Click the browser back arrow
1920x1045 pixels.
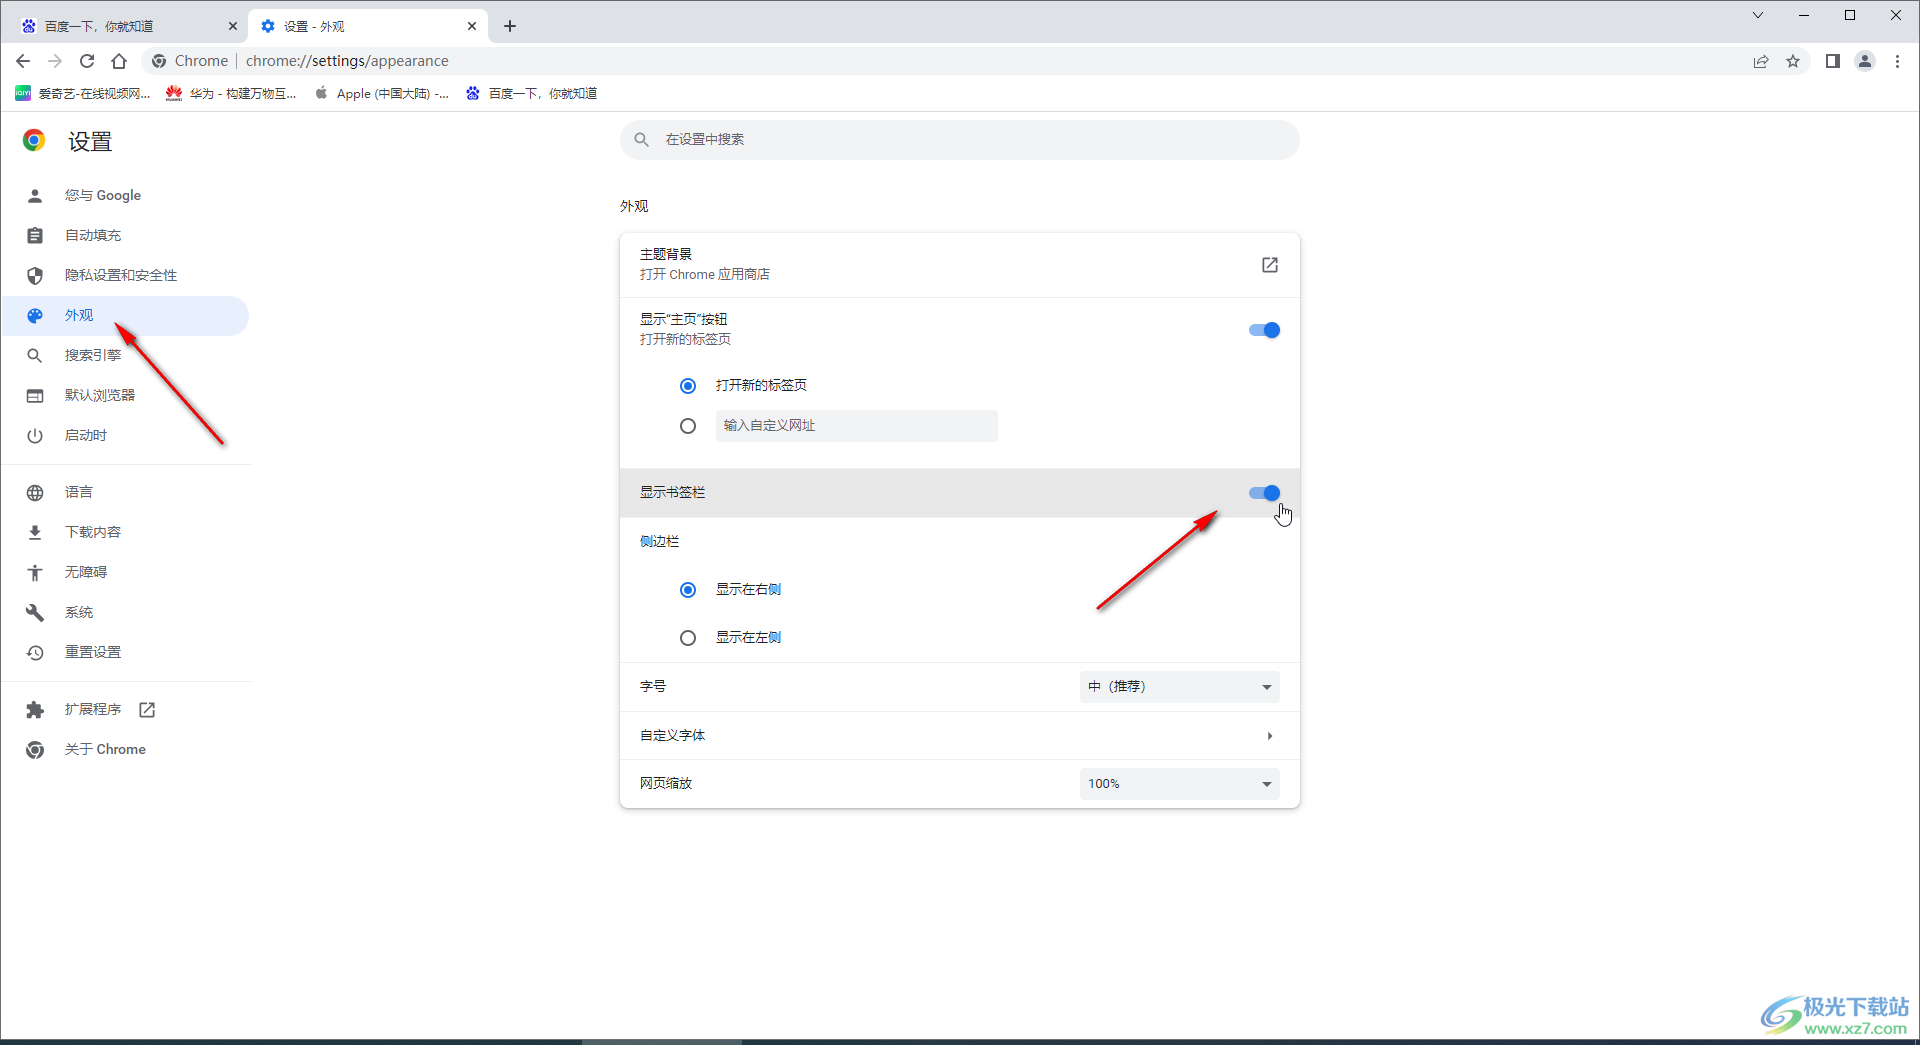[x=23, y=61]
